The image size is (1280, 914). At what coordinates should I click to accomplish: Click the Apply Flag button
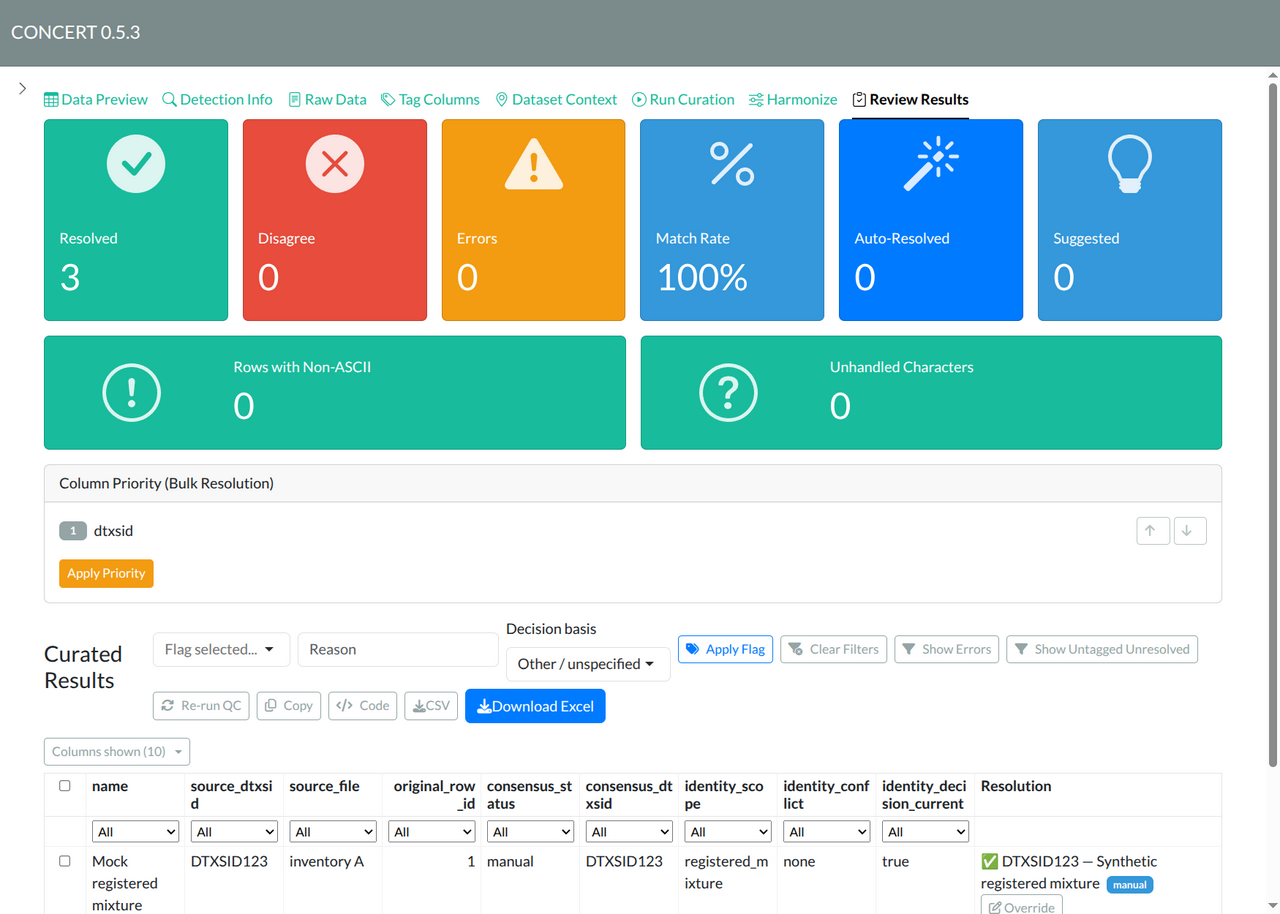(725, 649)
